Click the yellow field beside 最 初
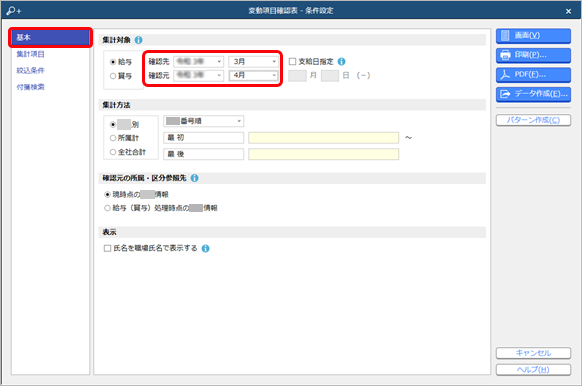 (x=324, y=138)
